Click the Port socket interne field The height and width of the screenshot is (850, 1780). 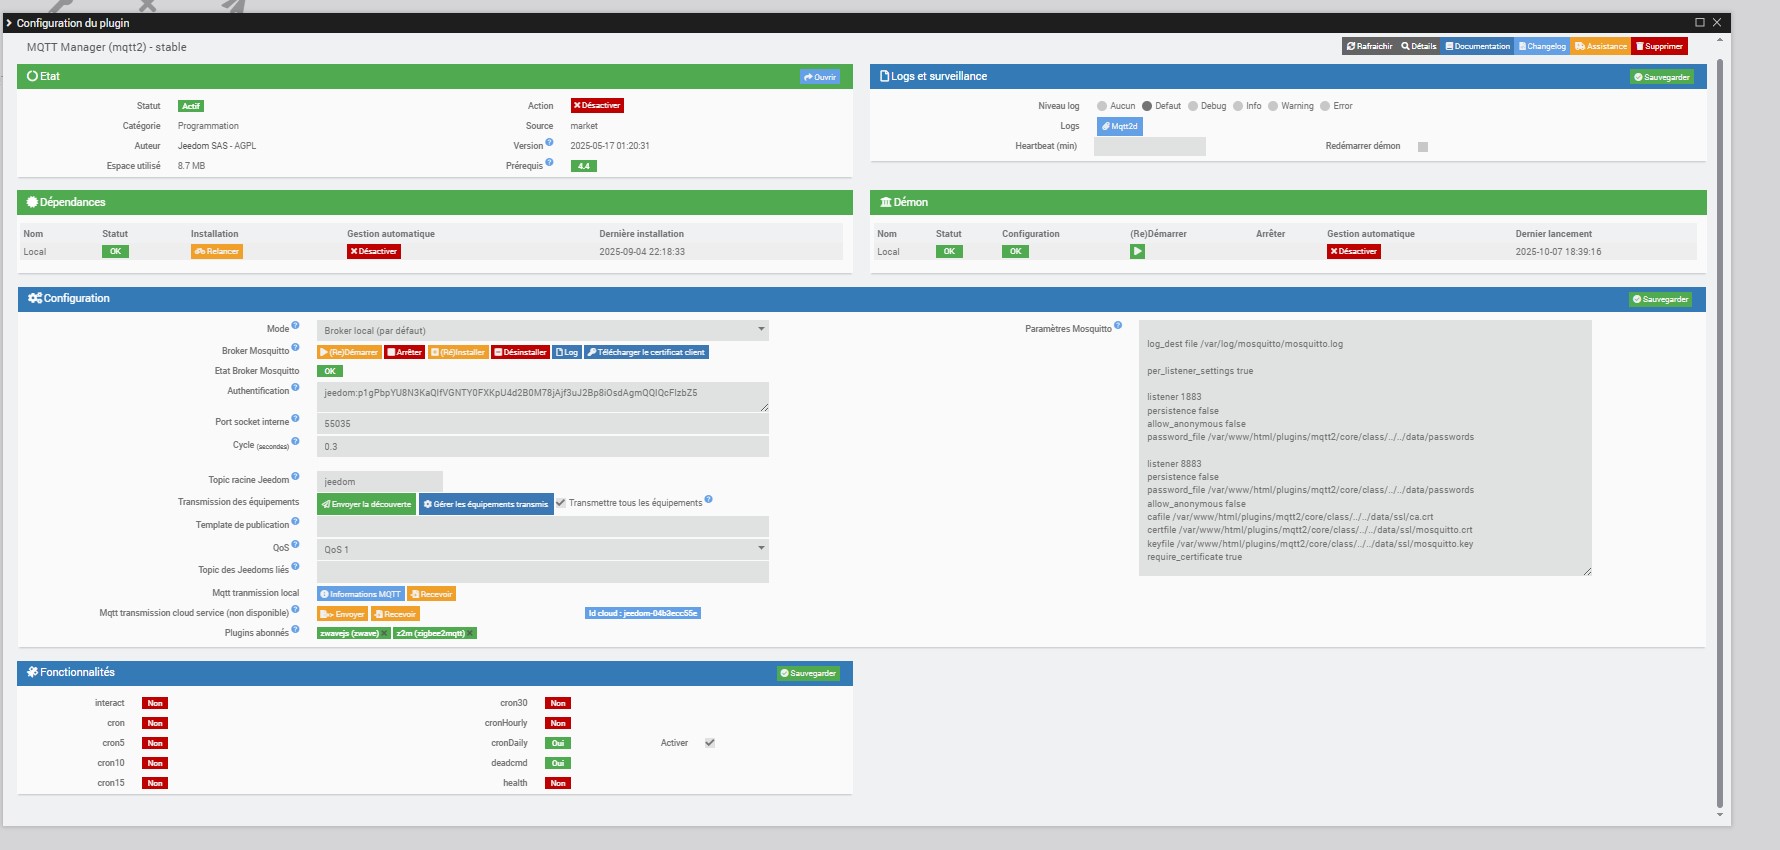[x=543, y=424]
